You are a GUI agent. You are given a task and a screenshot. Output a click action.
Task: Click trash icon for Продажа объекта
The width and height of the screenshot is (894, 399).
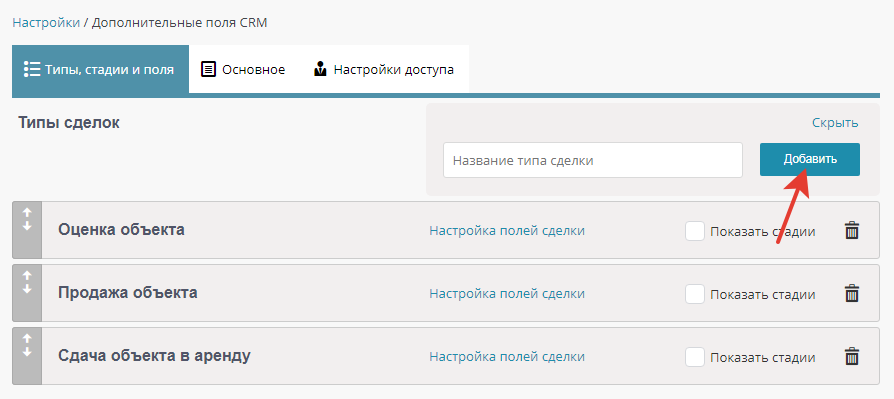point(851,294)
